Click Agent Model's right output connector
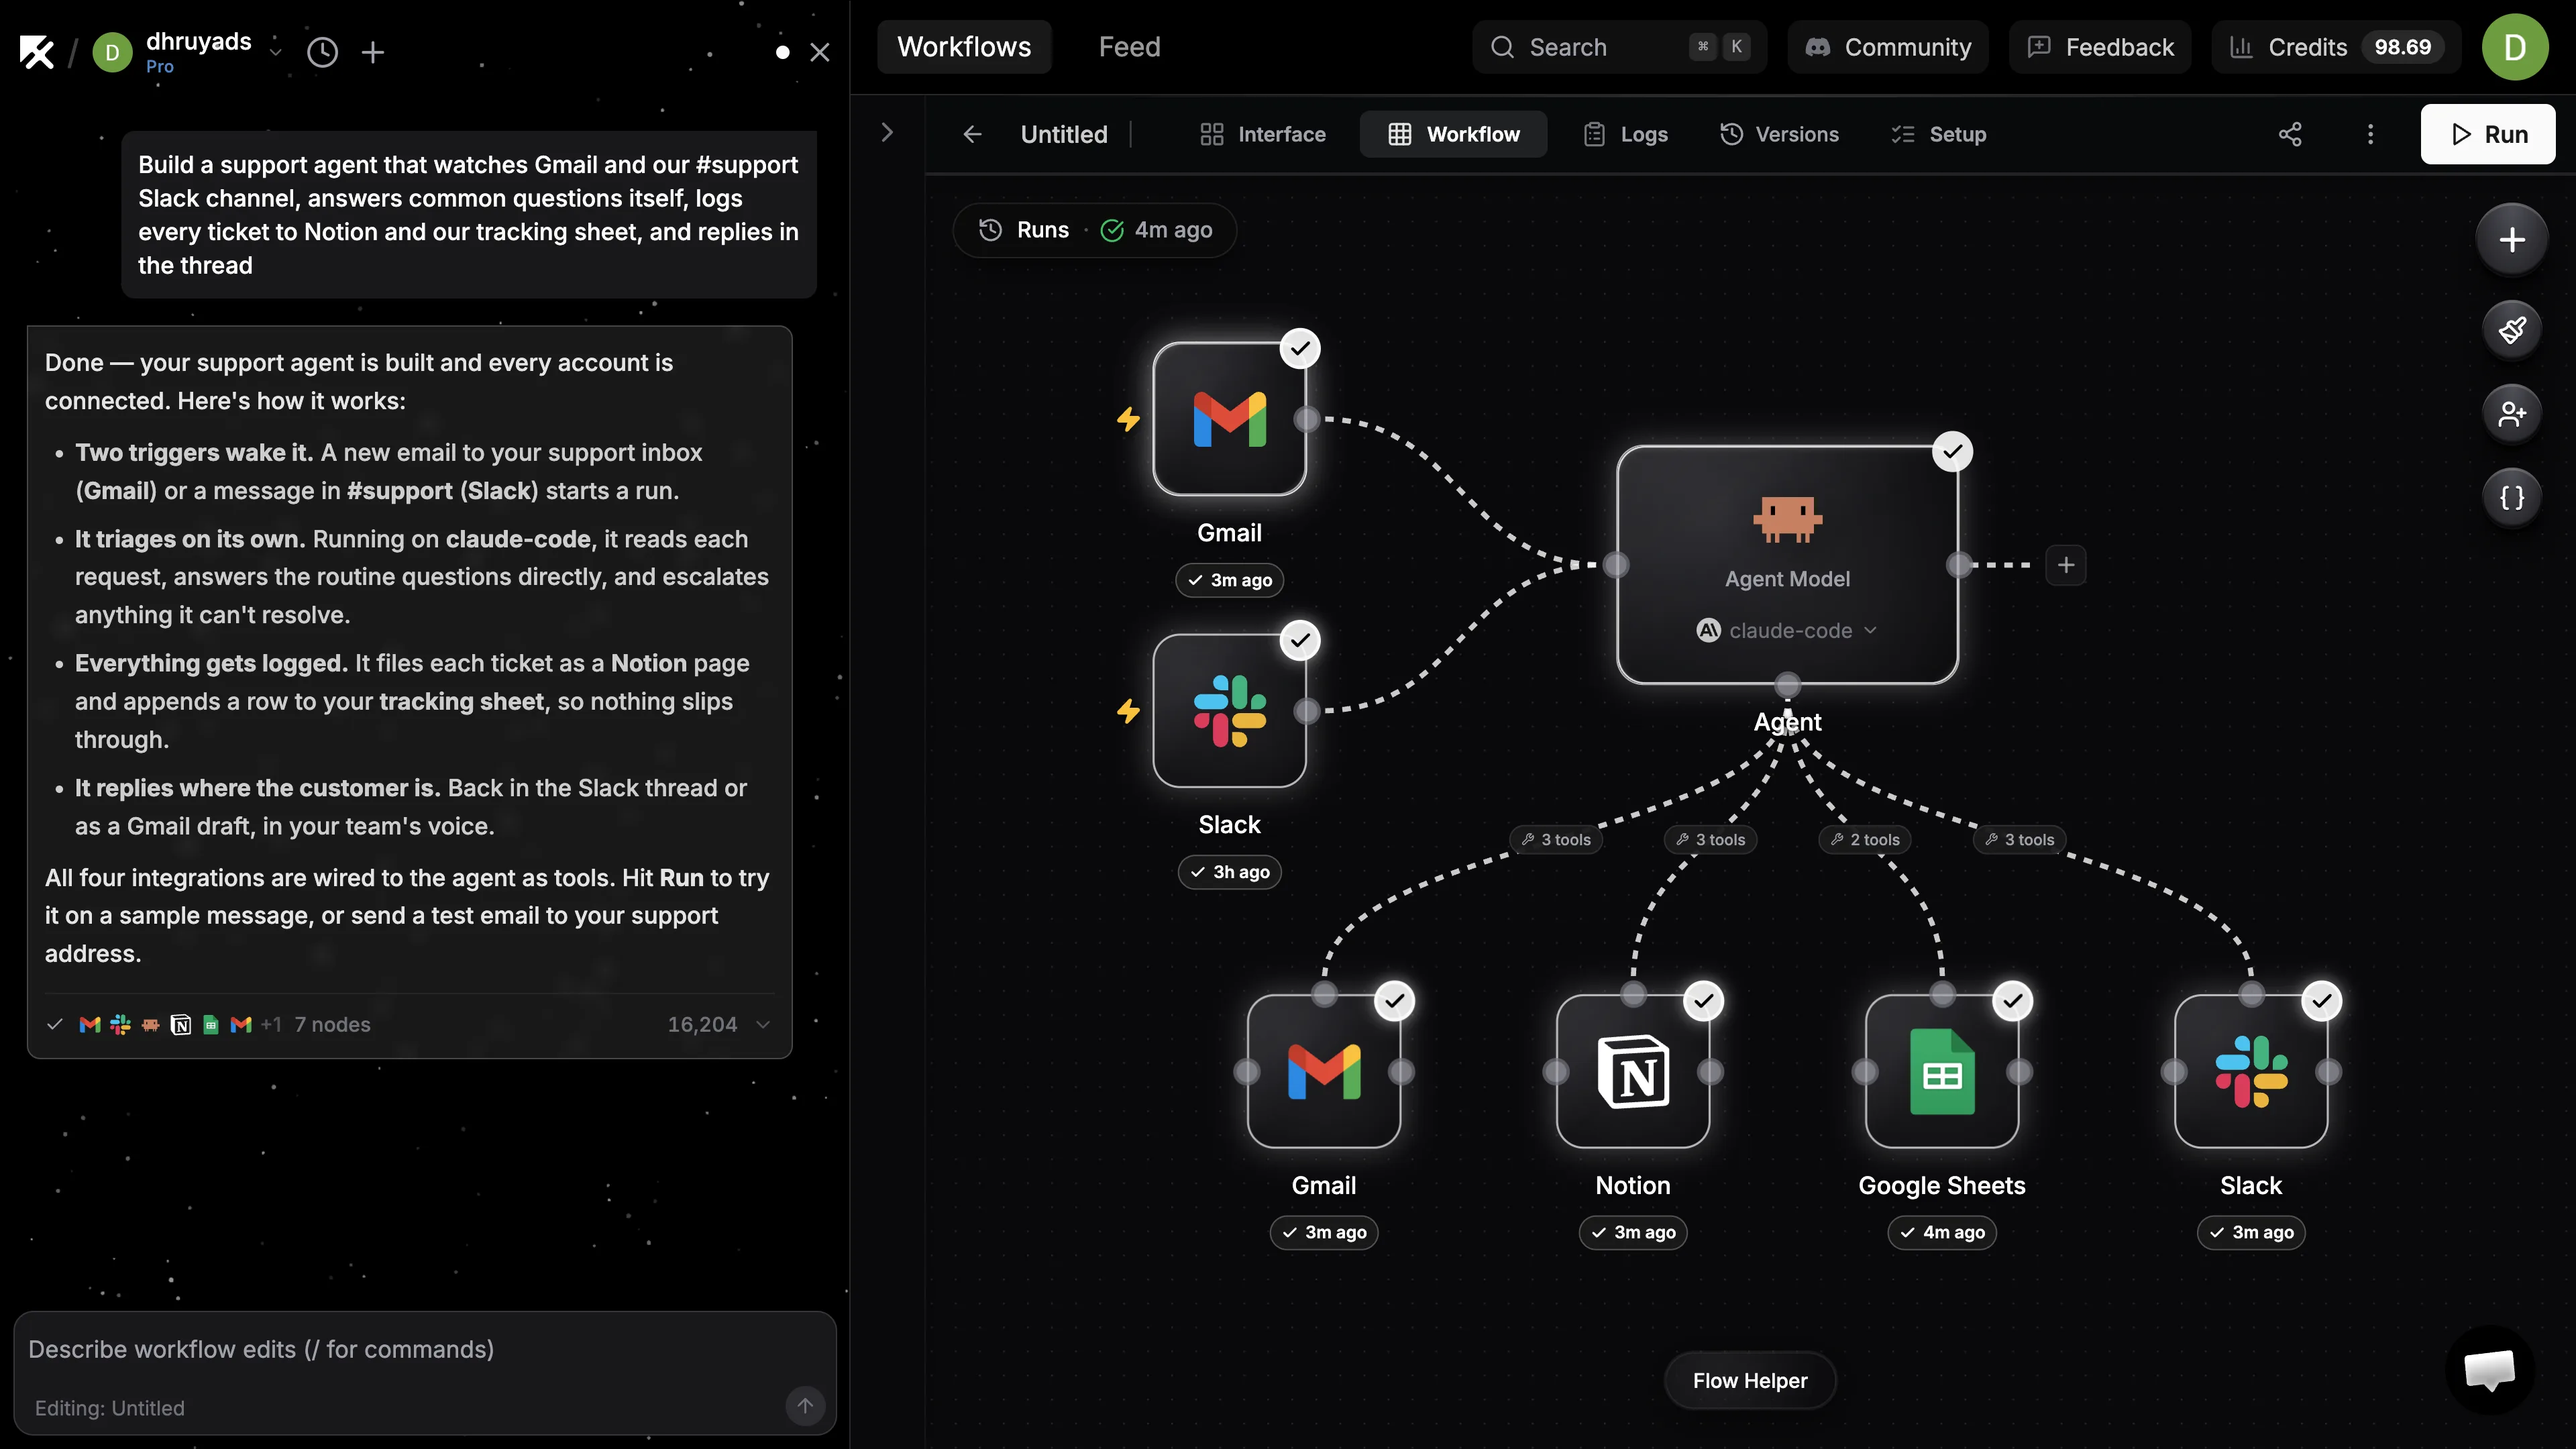Viewport: 2576px width, 1449px height. pos(1958,565)
